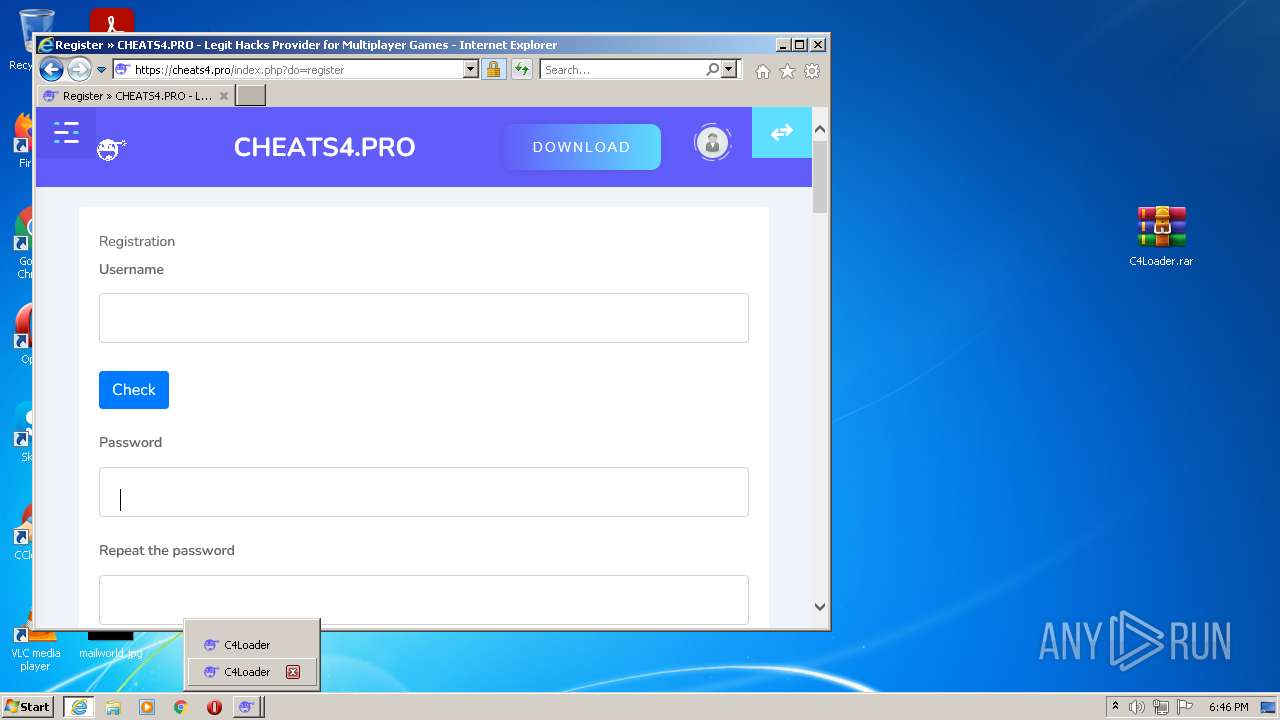Focus the Password input field
The image size is (1280, 720).
[424, 492]
